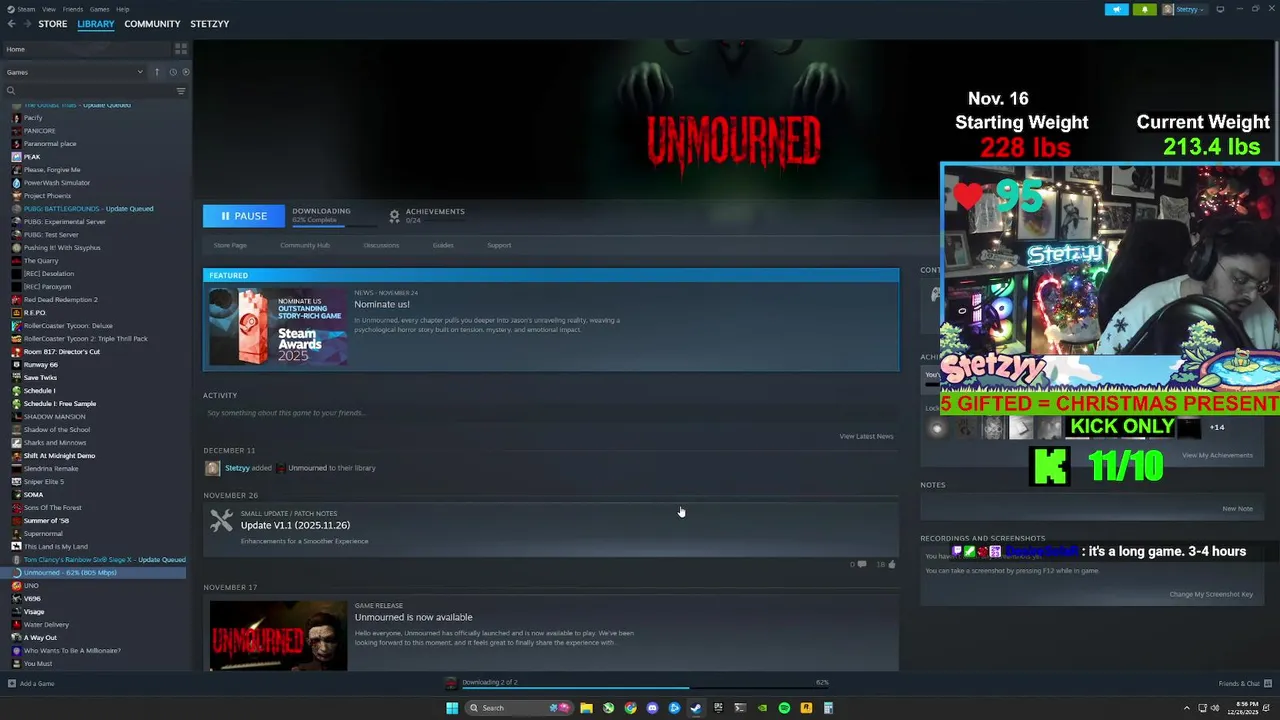This screenshot has height=720, width=1280.
Task: Switch to the STORE tab
Action: (53, 24)
